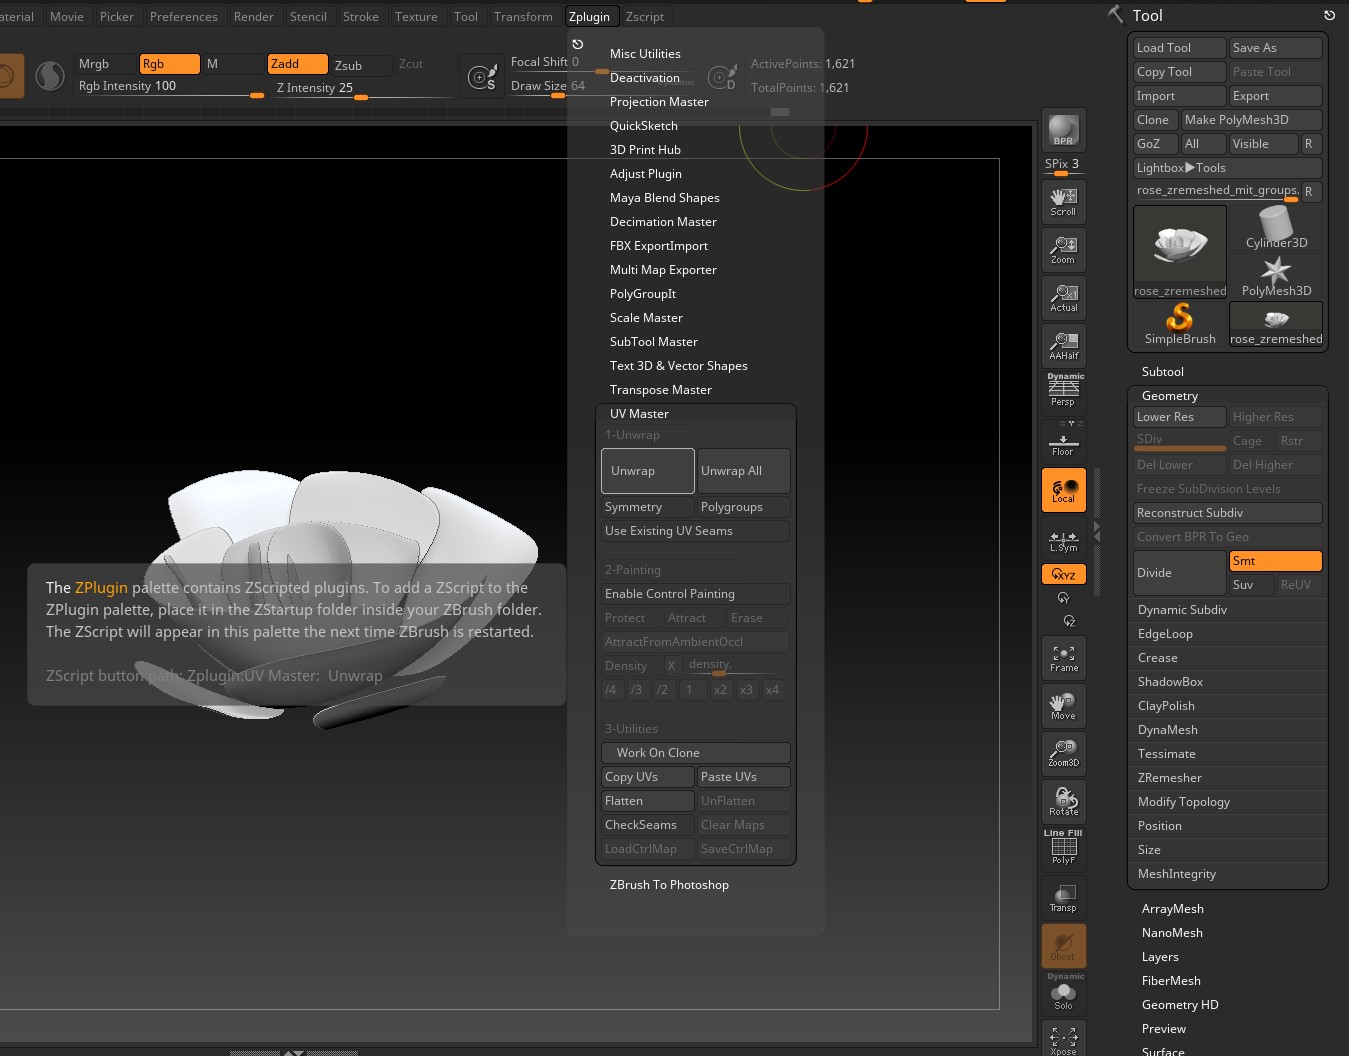The width and height of the screenshot is (1349, 1056).
Task: Expand the Subtool subpalette
Action: 1163,372
